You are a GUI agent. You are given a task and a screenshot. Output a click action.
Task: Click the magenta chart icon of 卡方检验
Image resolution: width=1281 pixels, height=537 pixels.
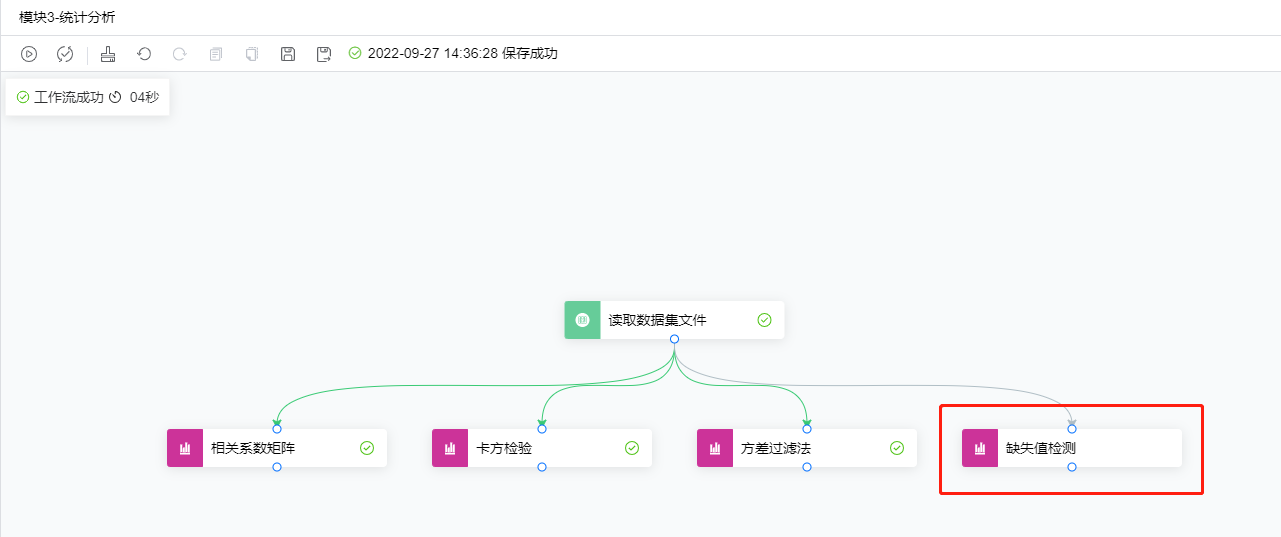tap(450, 448)
